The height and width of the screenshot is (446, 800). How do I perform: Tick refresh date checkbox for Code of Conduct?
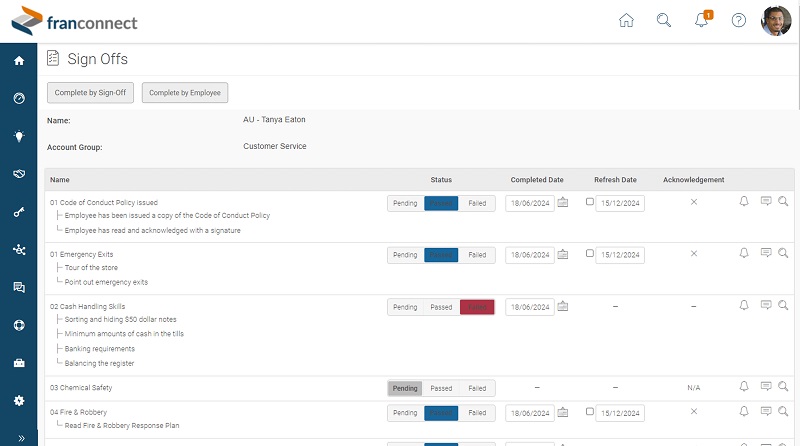click(x=589, y=202)
